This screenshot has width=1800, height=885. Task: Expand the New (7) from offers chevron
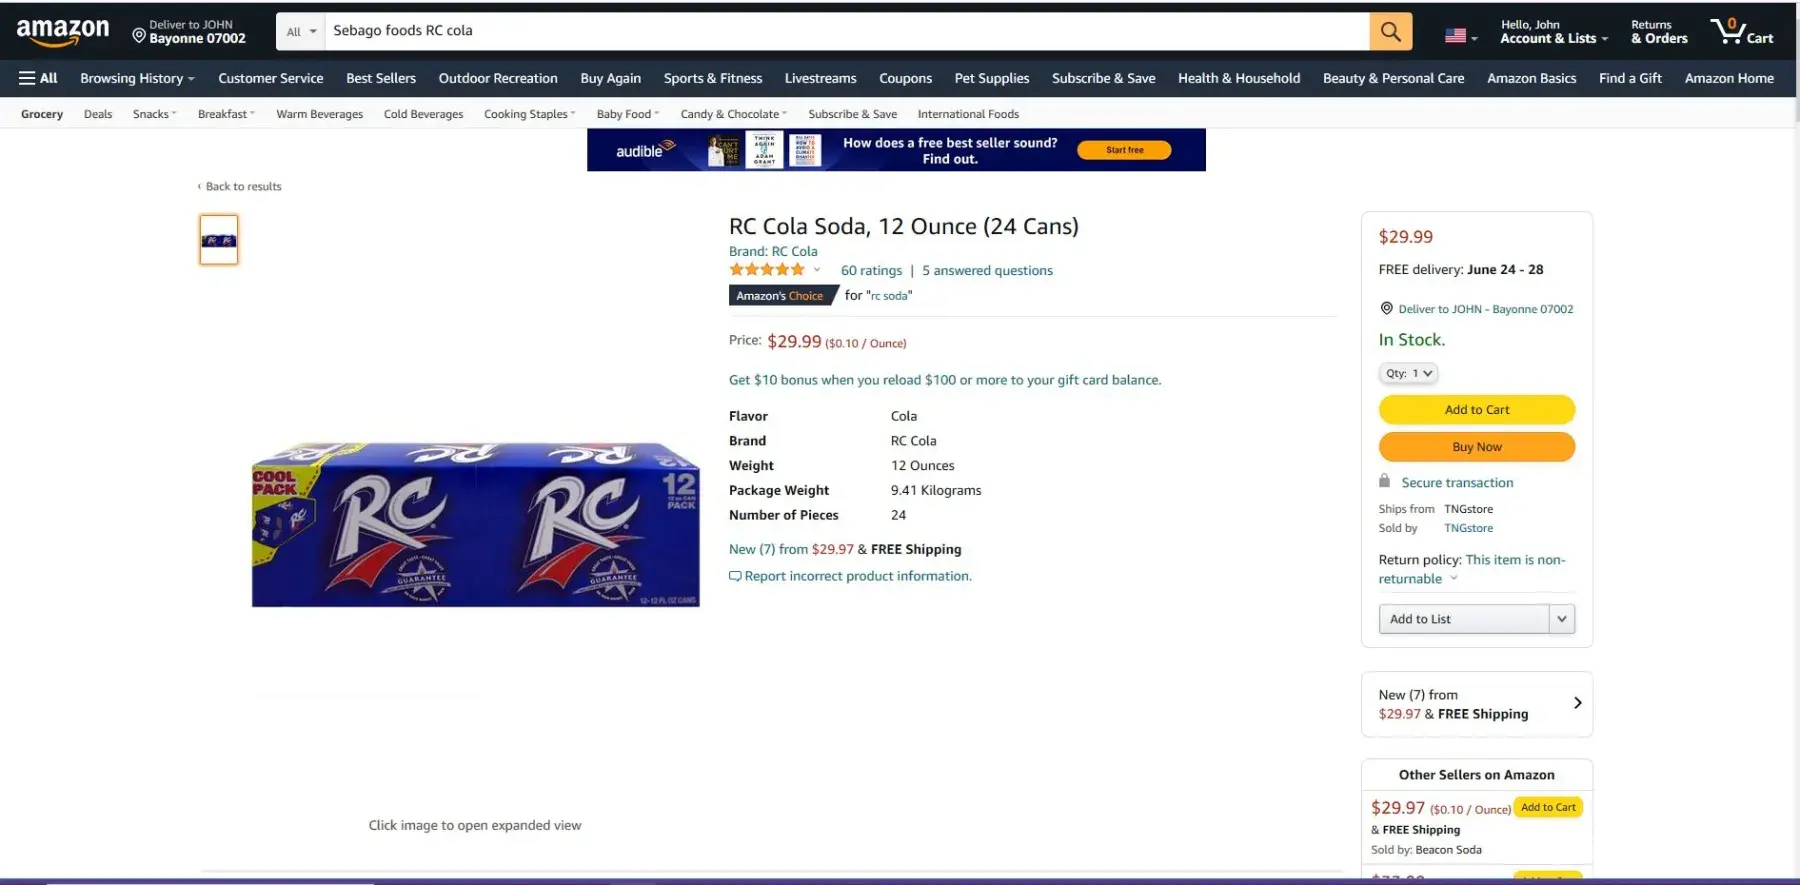click(1577, 703)
